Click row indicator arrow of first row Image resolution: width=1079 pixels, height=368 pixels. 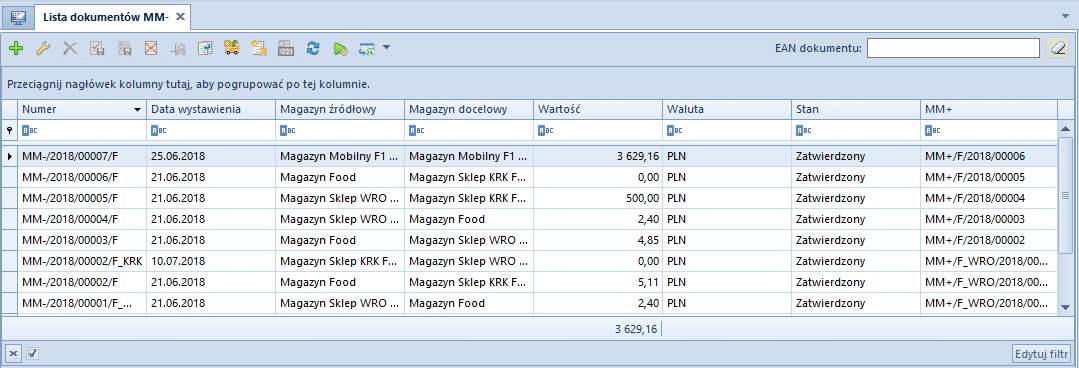click(x=10, y=156)
